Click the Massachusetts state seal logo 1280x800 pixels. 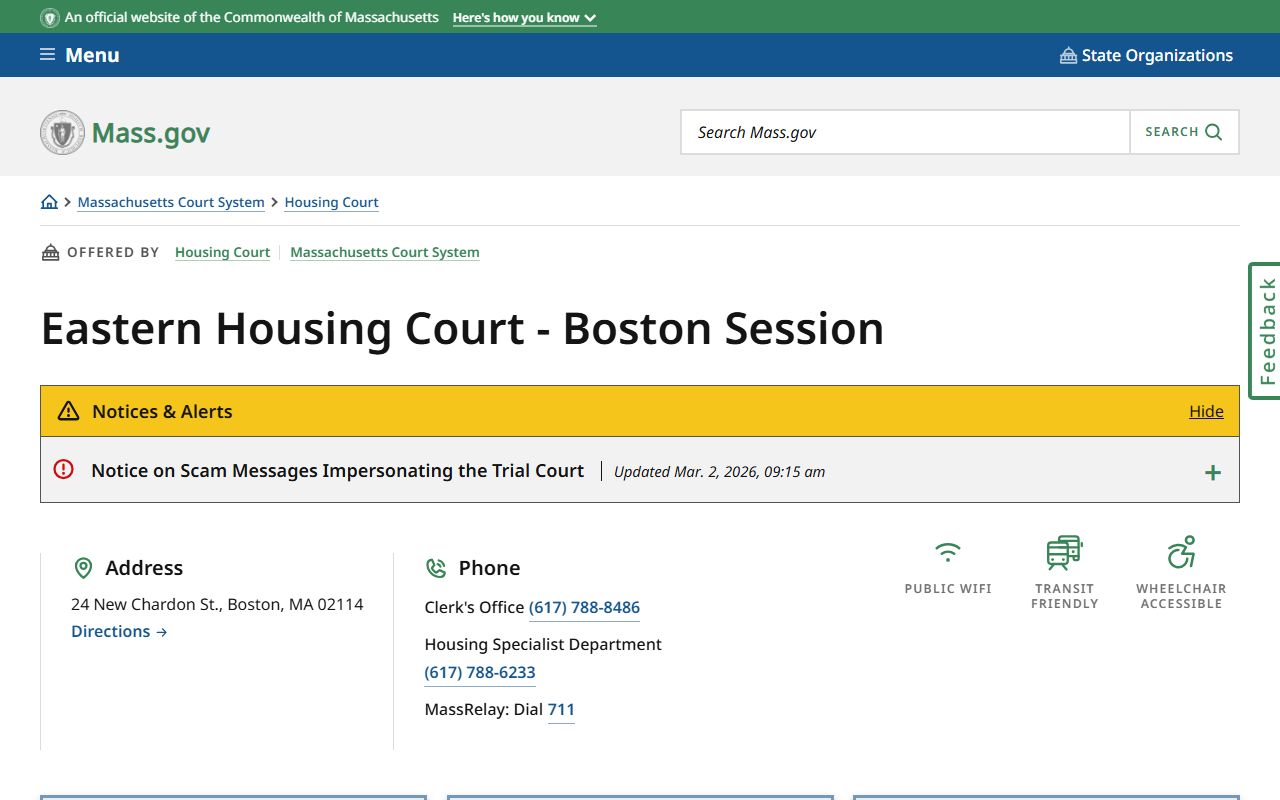62,132
